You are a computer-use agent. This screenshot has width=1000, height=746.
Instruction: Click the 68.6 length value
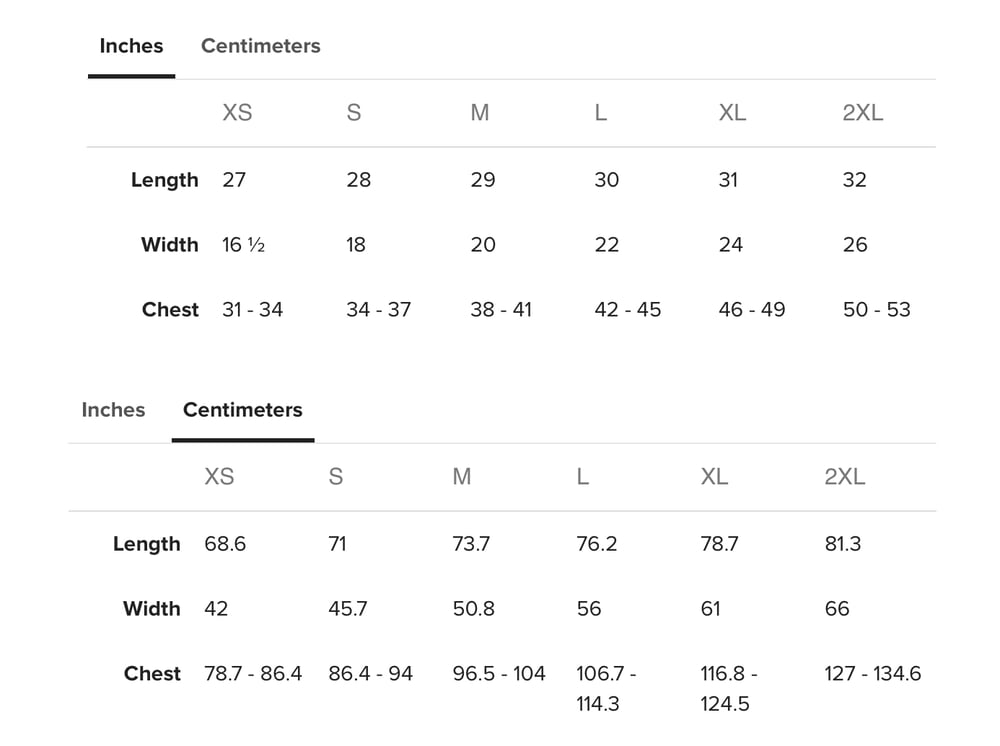pos(225,544)
